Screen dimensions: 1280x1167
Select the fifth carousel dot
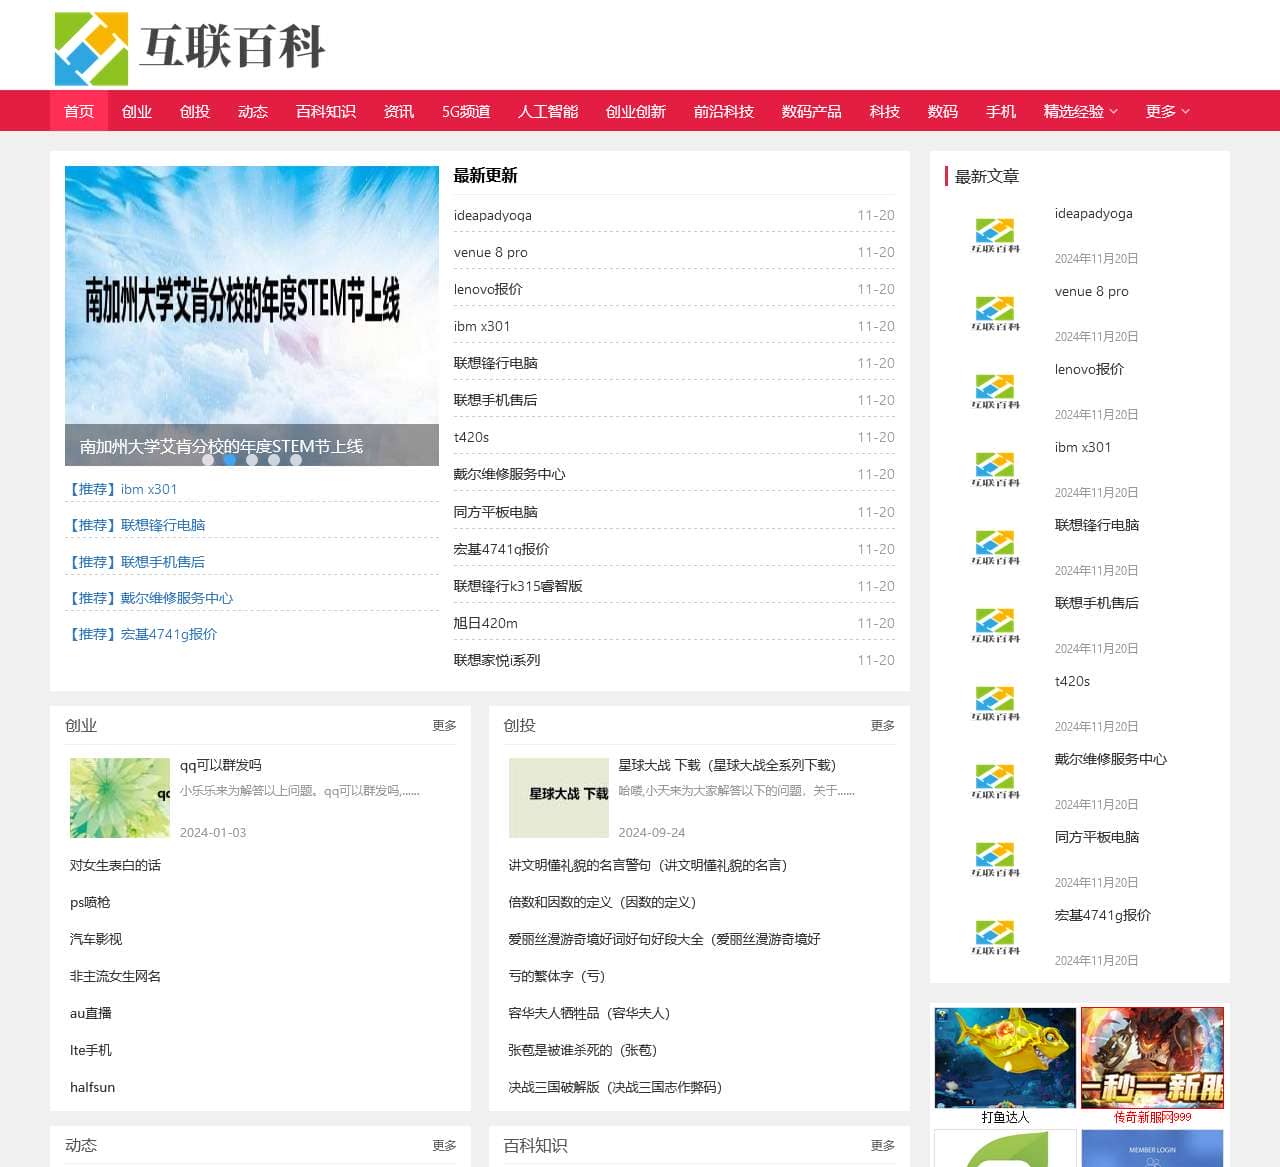pos(296,460)
